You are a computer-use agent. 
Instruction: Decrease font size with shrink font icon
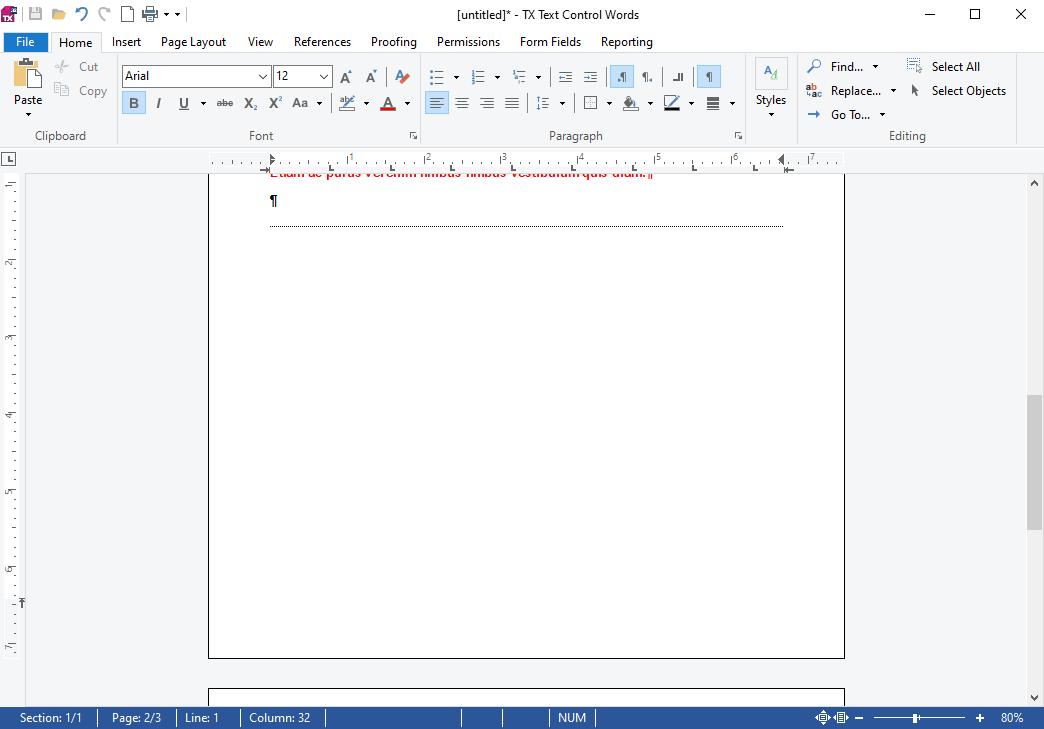click(371, 77)
